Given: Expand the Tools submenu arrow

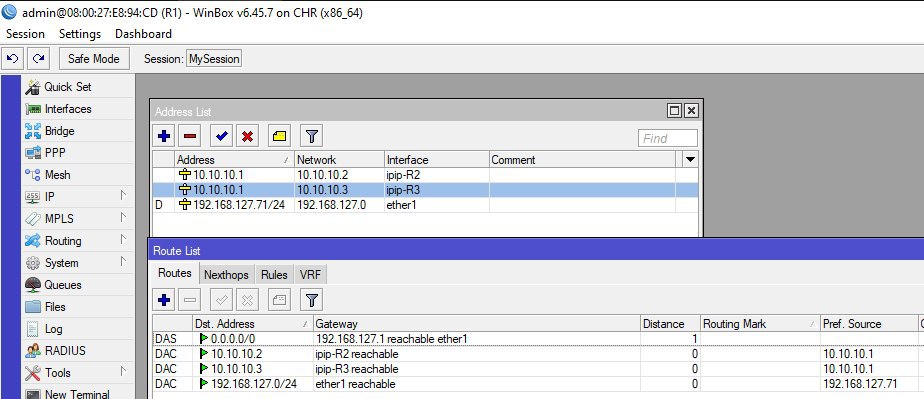Looking at the screenshot, I should pyautogui.click(x=124, y=371).
